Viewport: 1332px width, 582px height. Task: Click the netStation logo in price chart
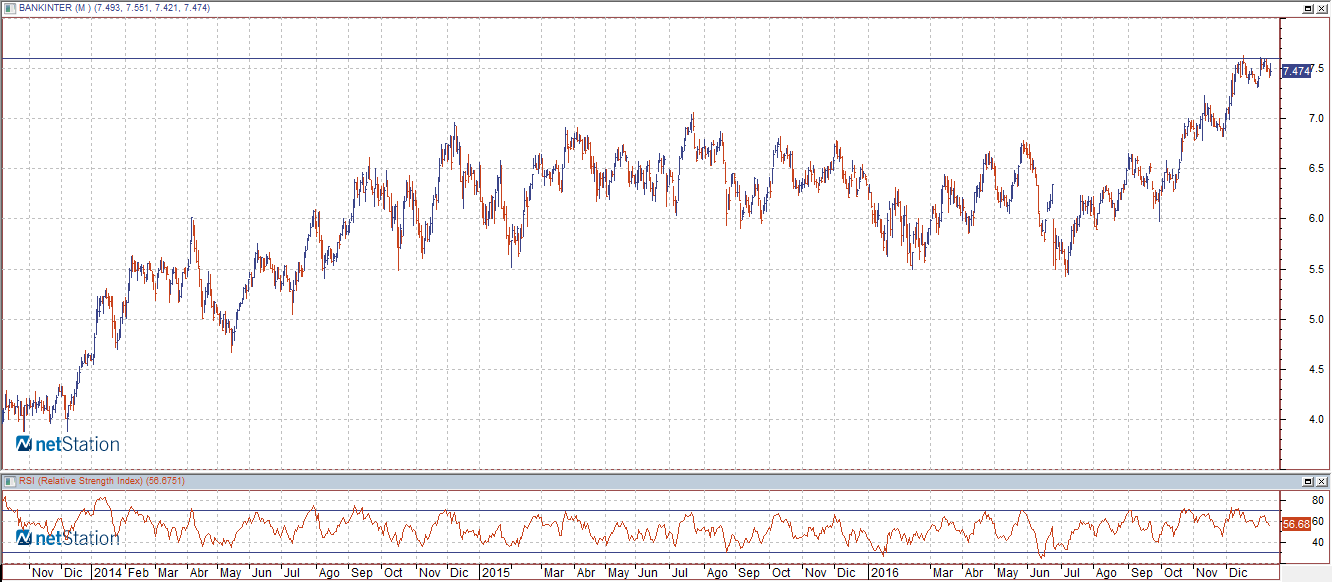pos(68,444)
